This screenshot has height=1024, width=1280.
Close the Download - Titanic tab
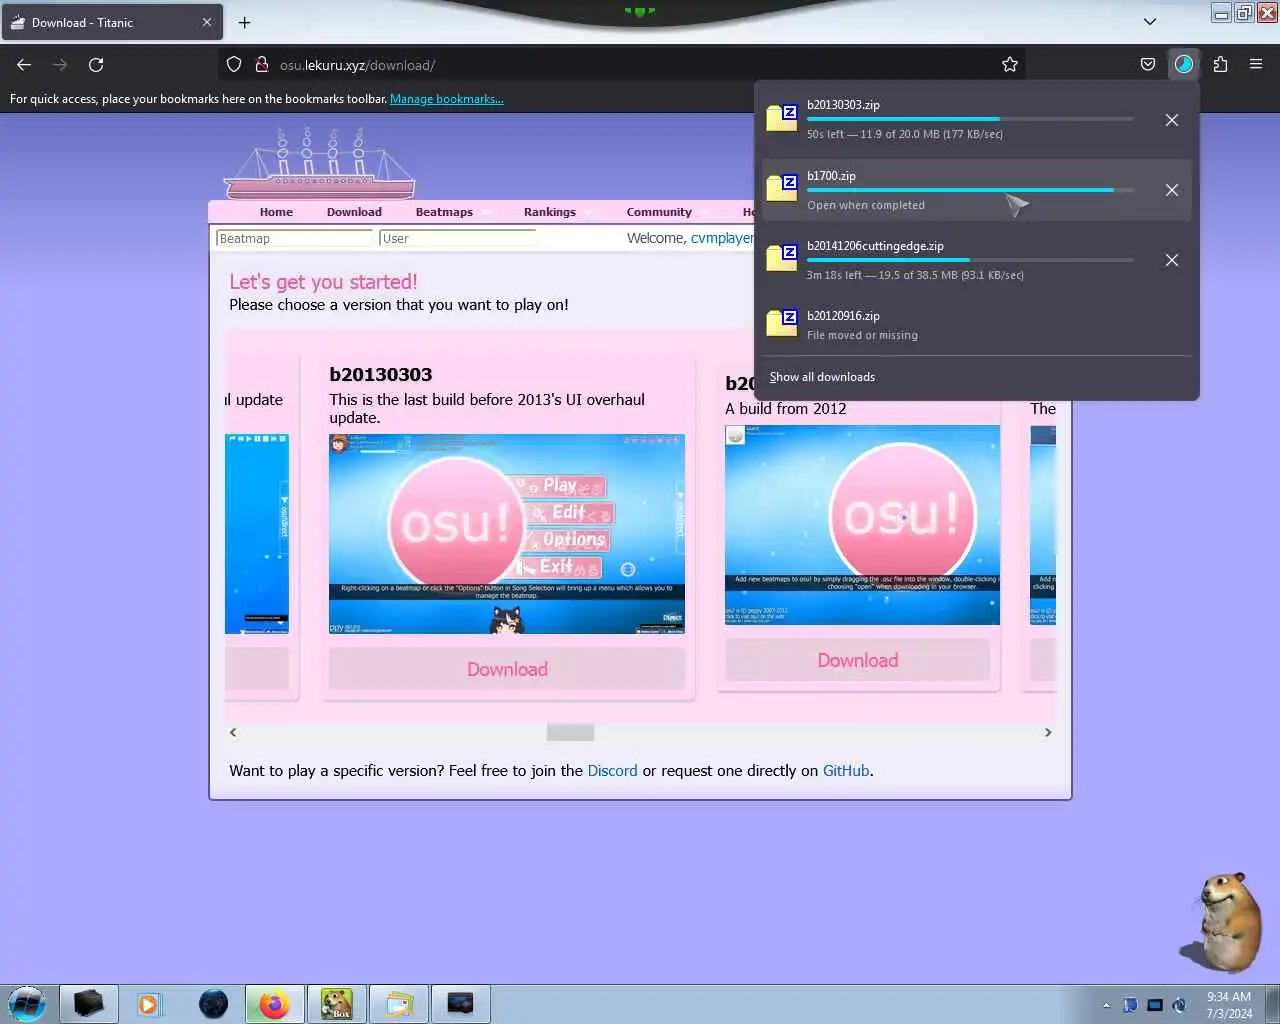pos(207,22)
